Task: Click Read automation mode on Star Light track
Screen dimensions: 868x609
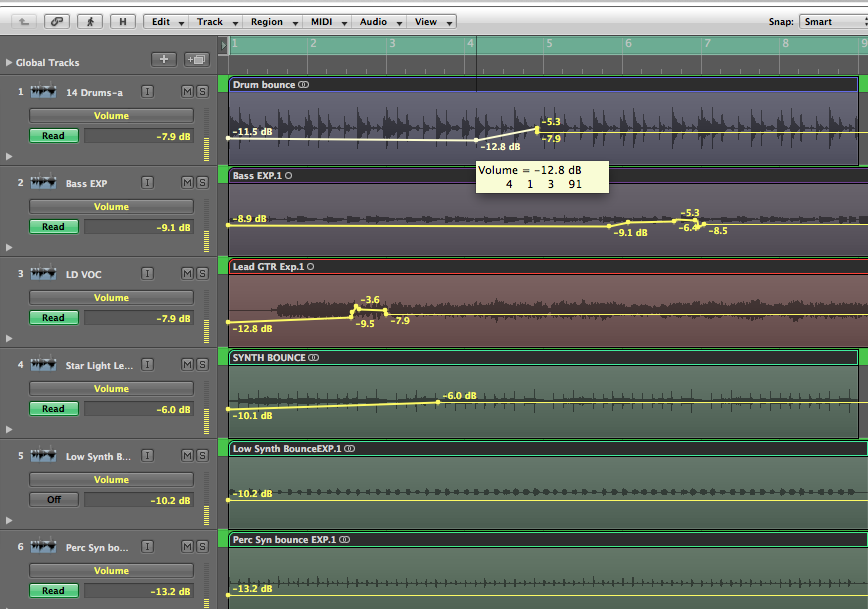Action: point(53,409)
